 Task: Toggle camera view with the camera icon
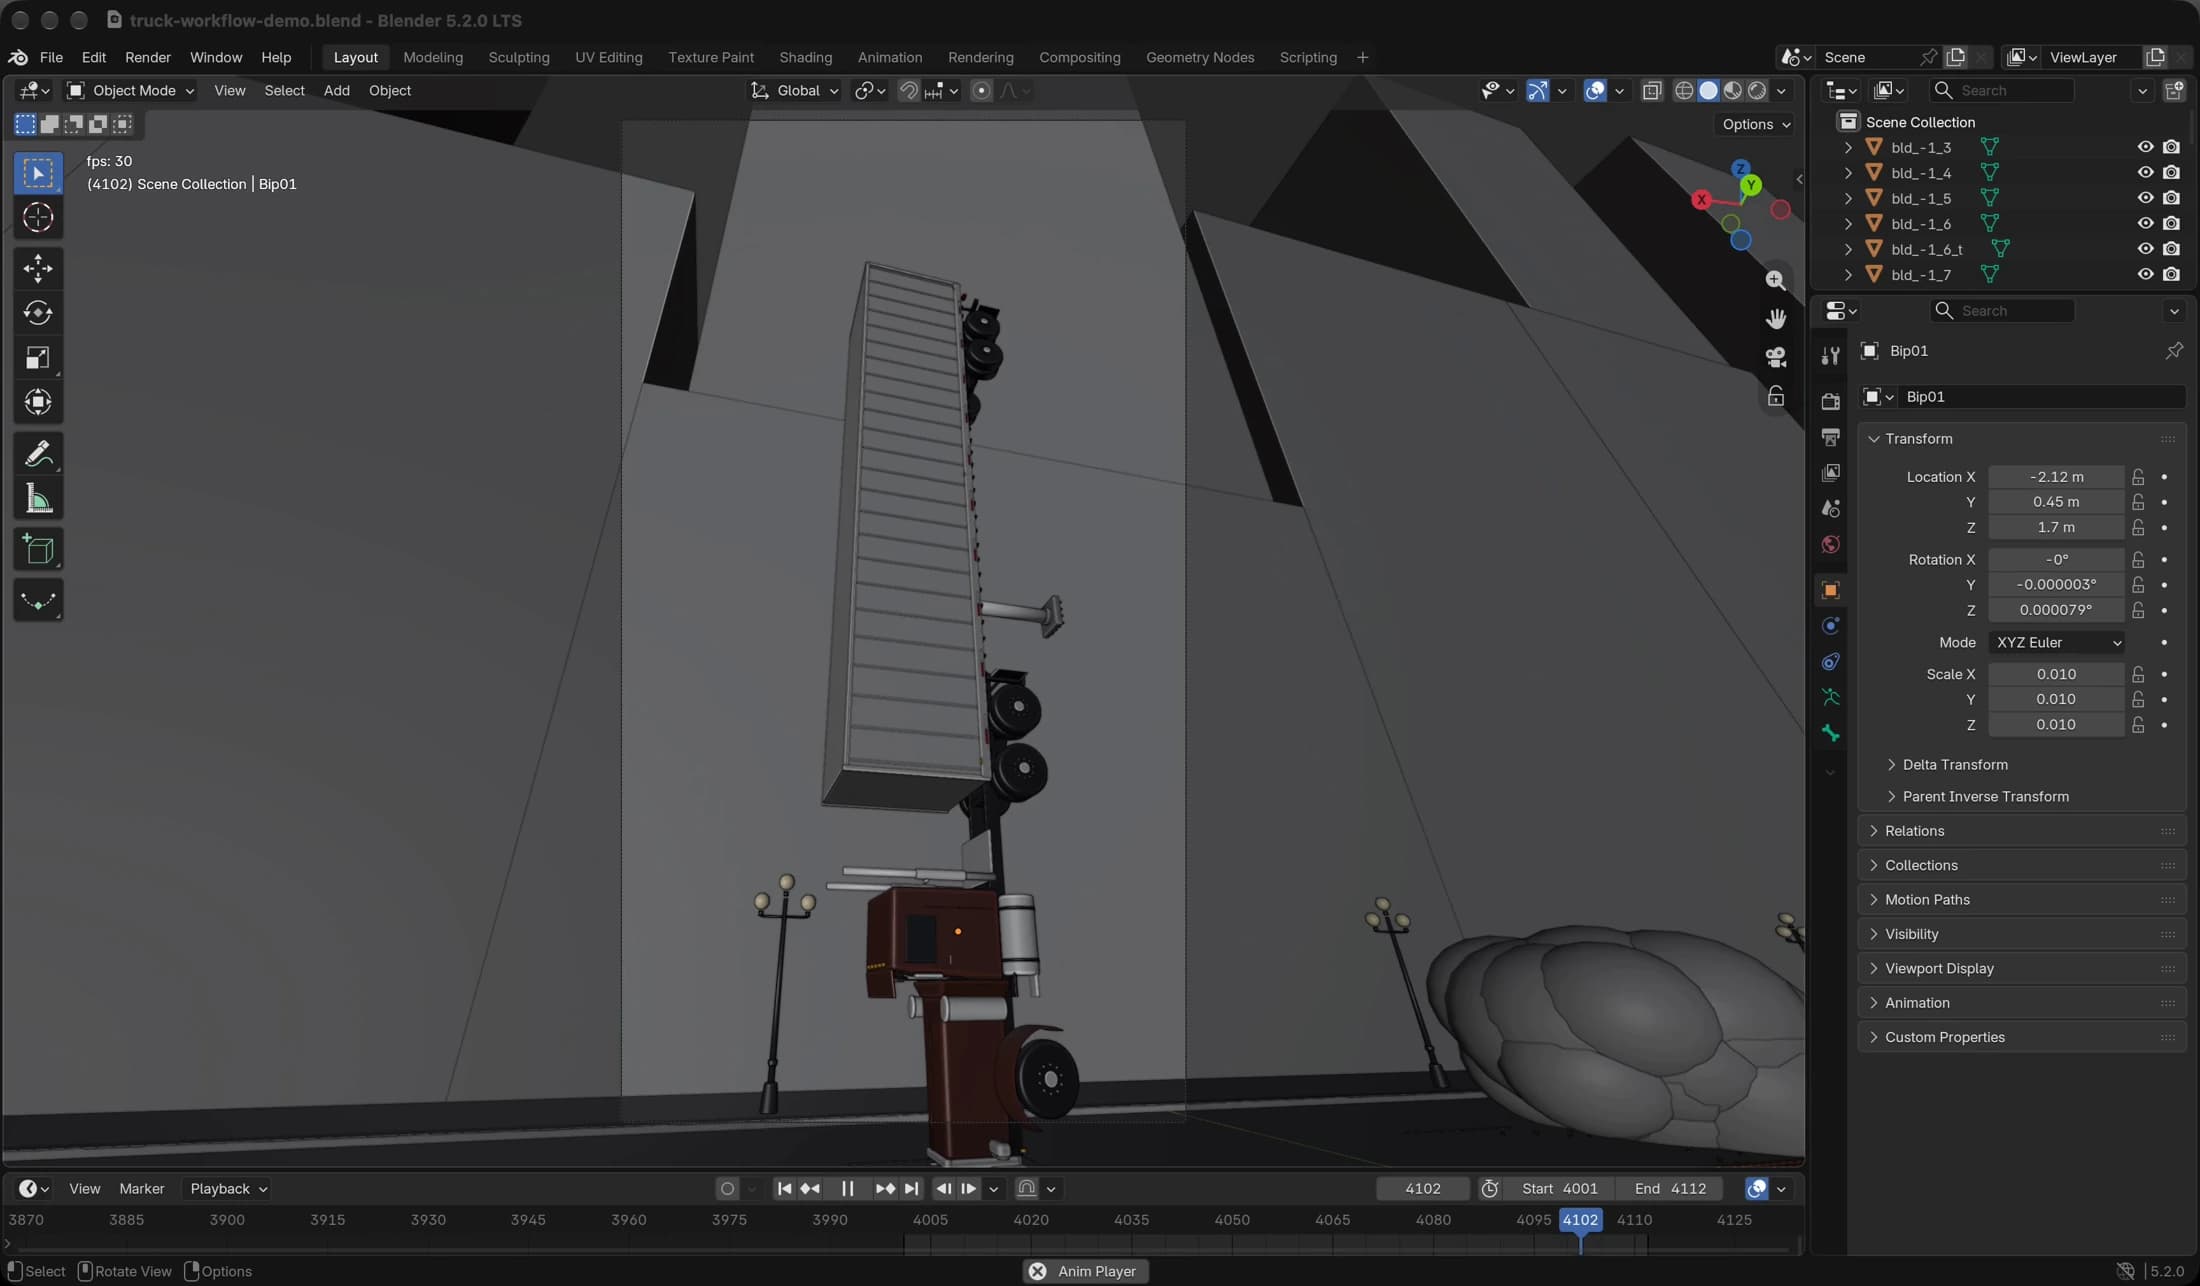1776,357
